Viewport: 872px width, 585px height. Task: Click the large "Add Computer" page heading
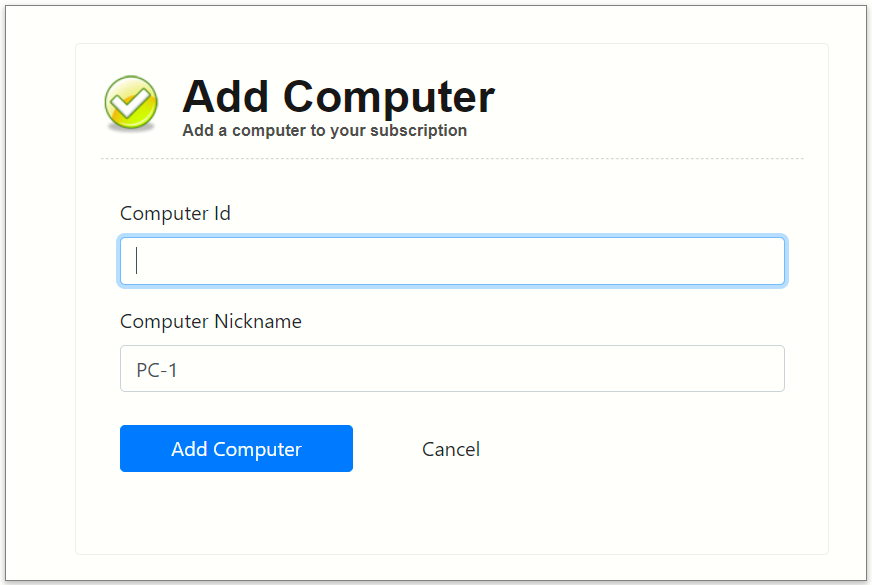click(338, 97)
